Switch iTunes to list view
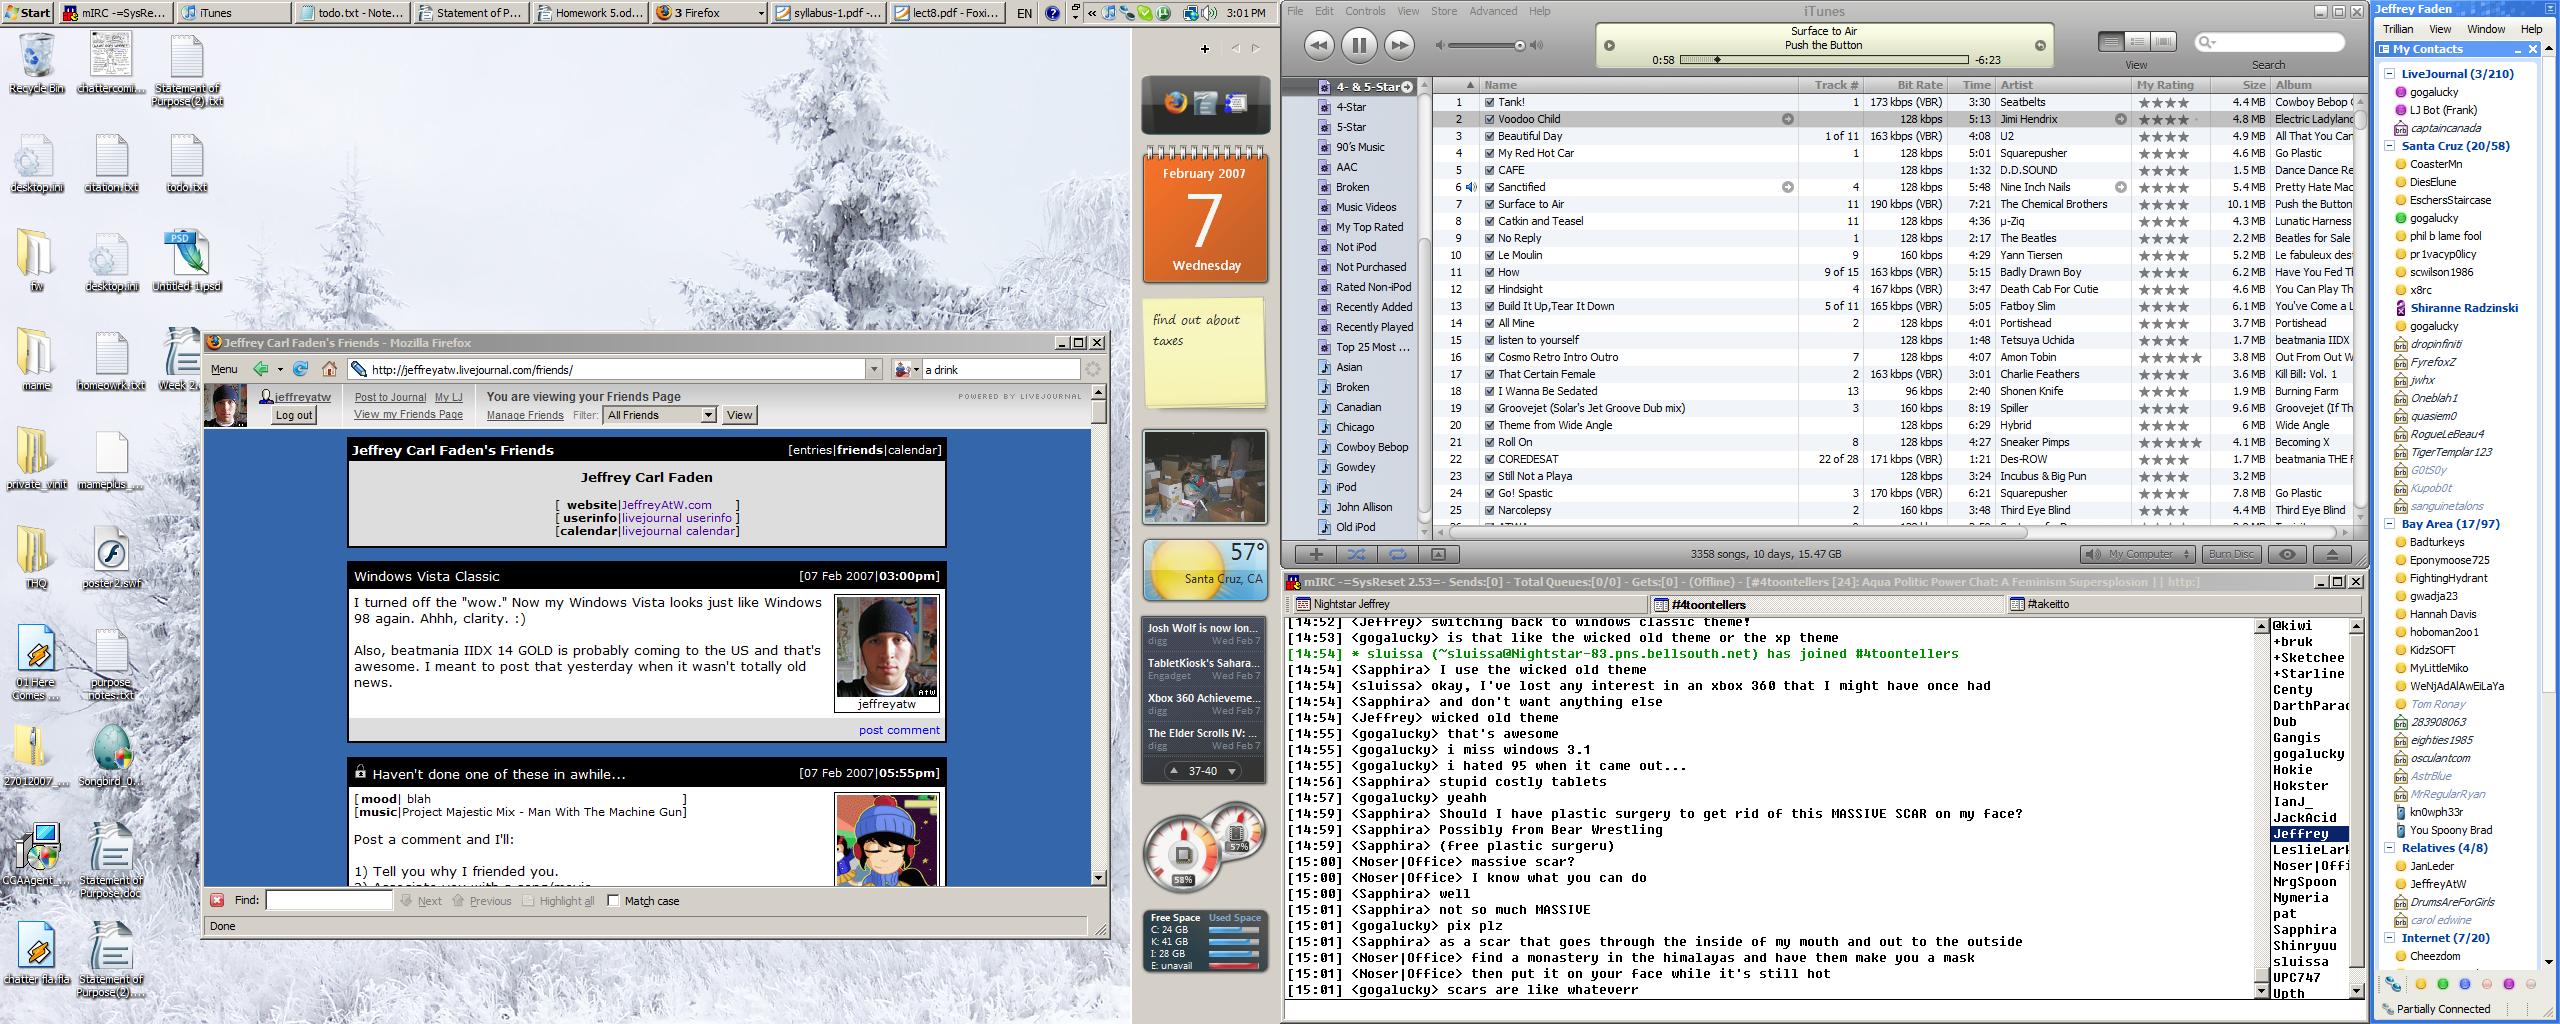This screenshot has height=1024, width=2560. (x=2111, y=42)
